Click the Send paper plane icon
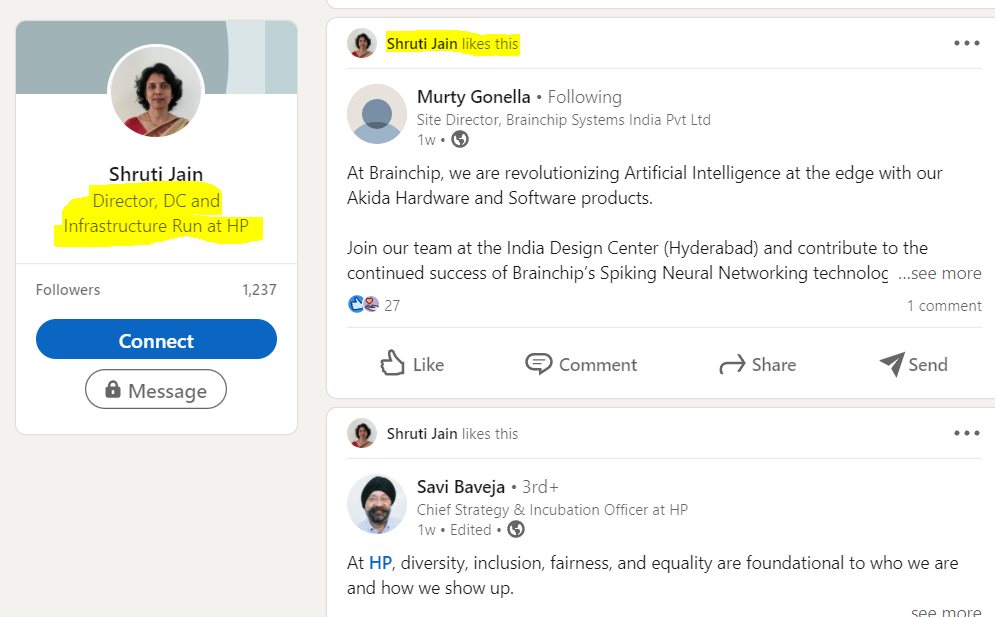 [891, 364]
